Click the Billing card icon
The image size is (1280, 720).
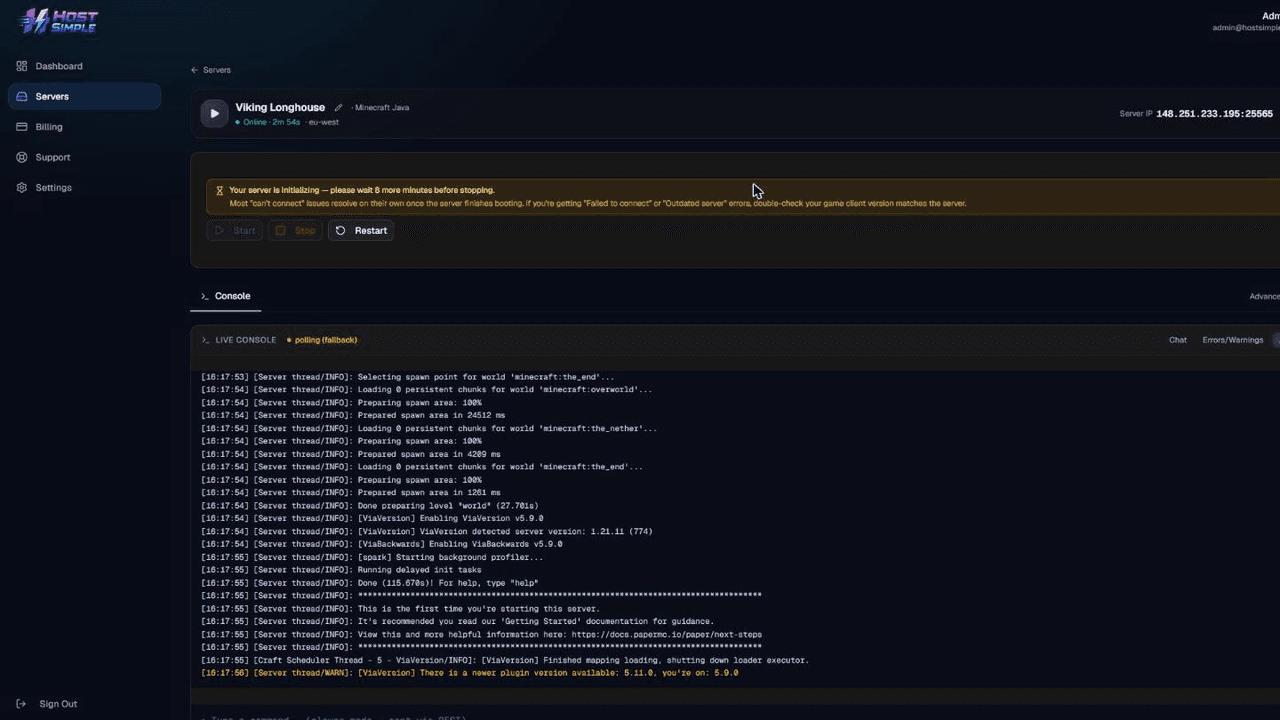[x=22, y=127]
